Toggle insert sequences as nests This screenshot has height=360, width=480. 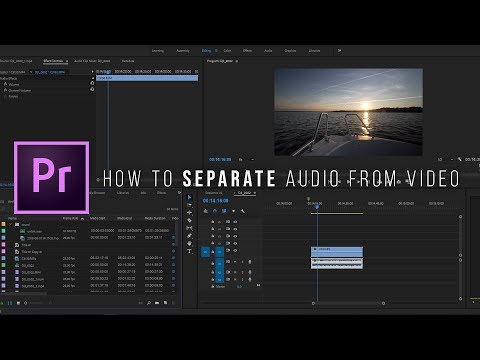pos(206,211)
